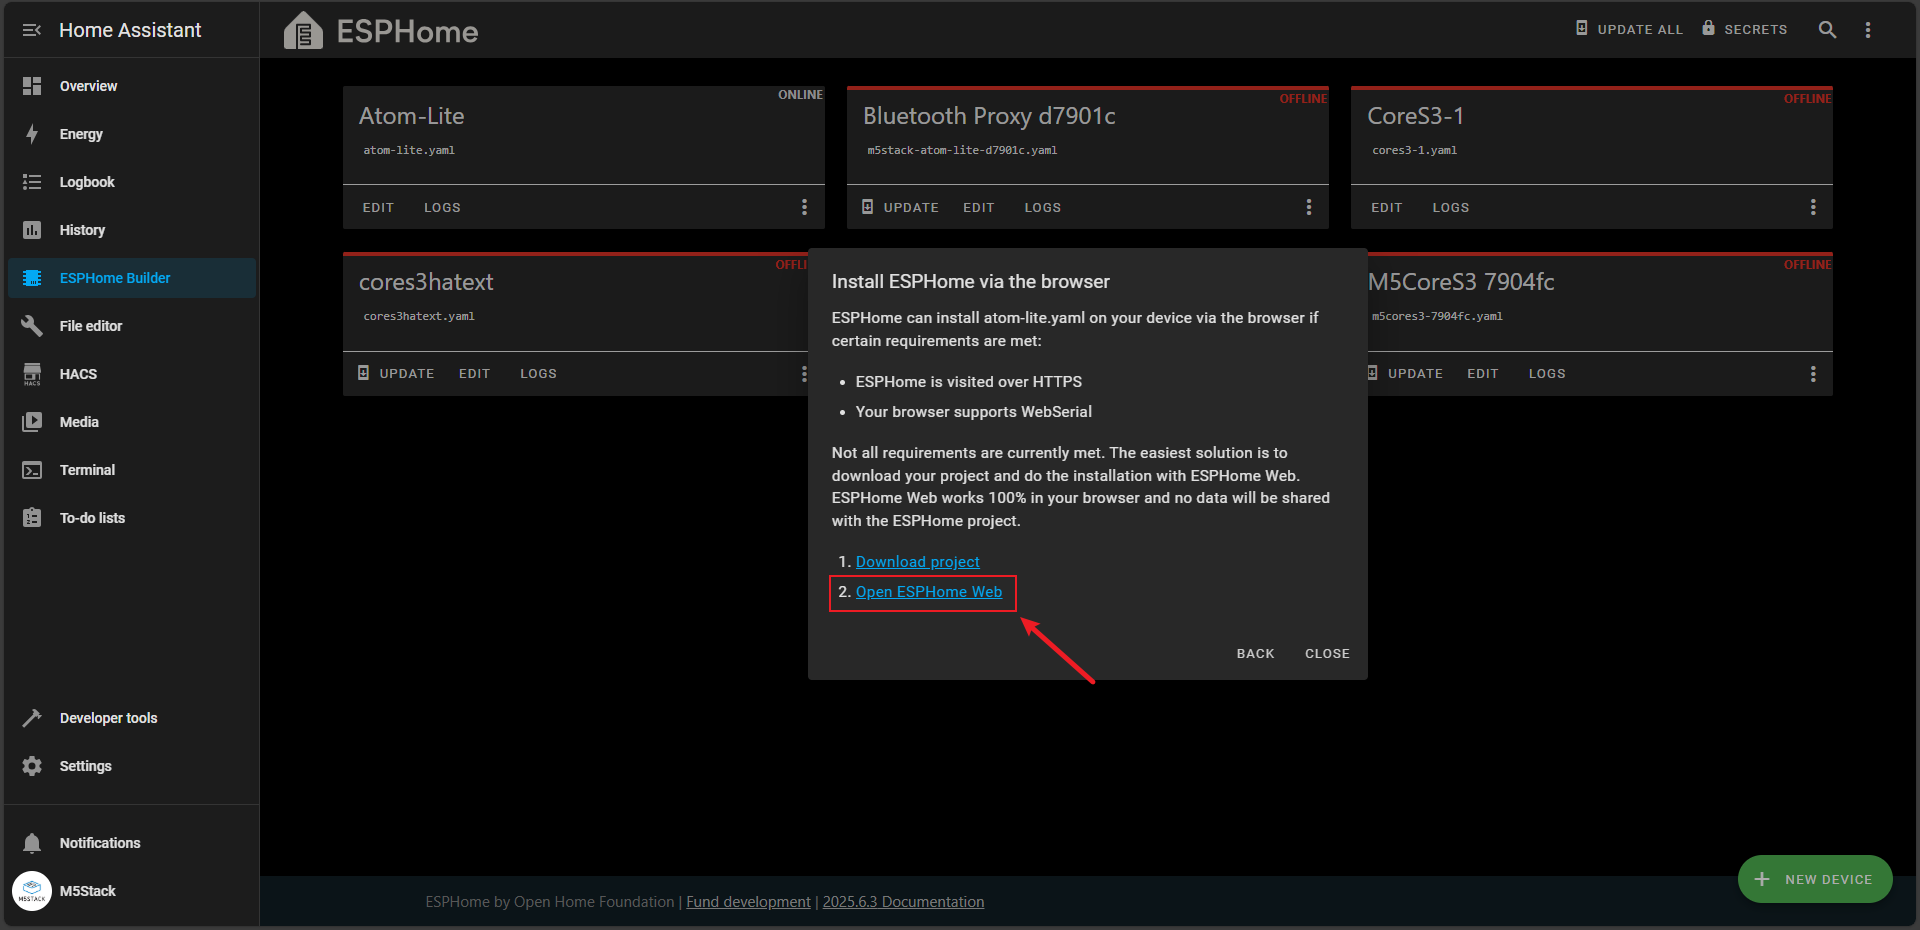Click the Download project link
This screenshot has width=1920, height=930.
coord(917,562)
